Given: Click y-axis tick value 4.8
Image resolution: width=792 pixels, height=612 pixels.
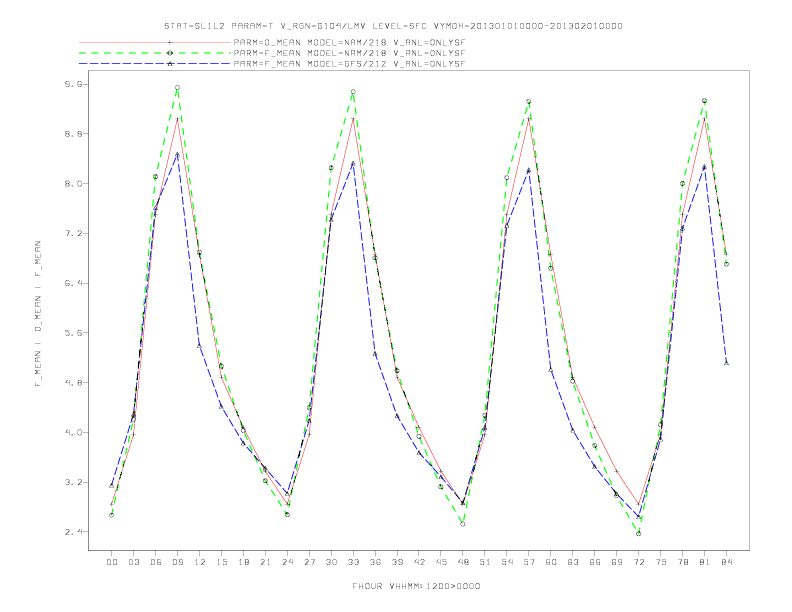Looking at the screenshot, I should coord(72,383).
